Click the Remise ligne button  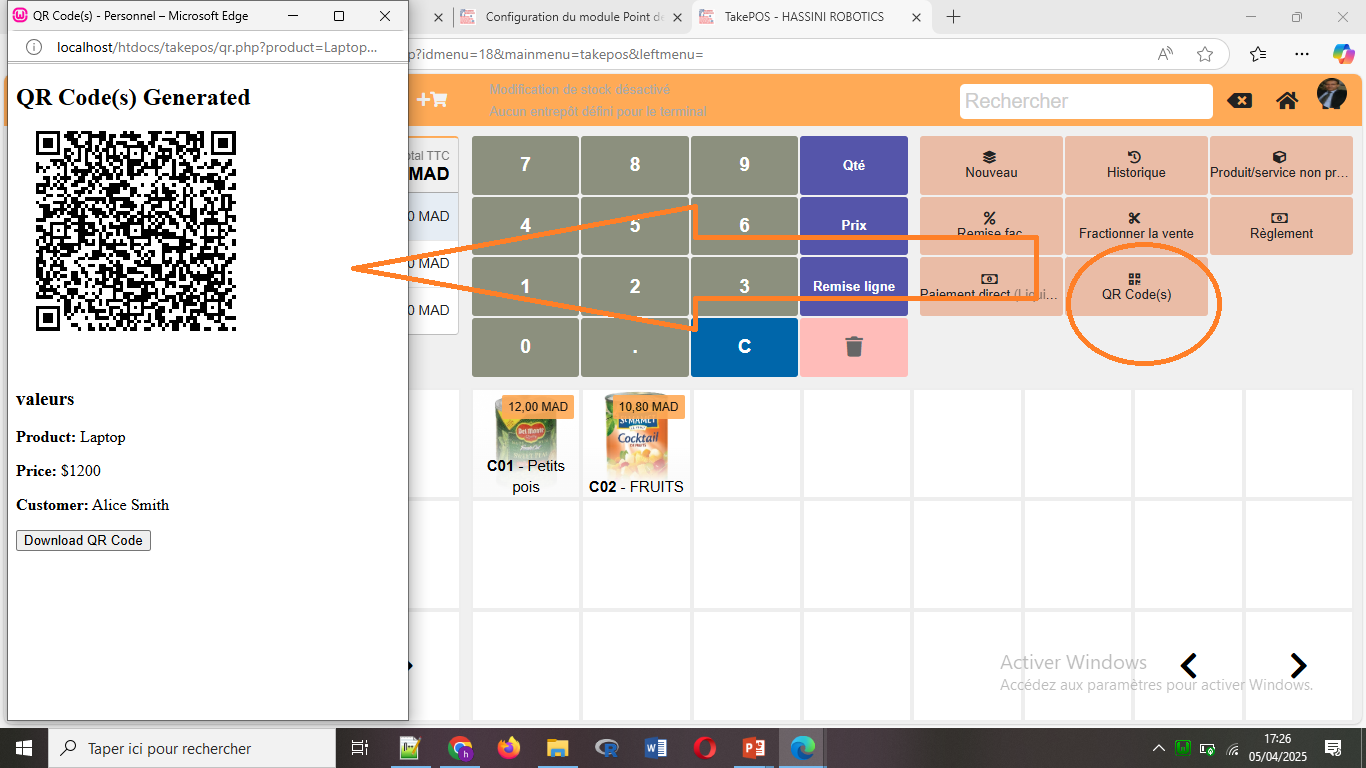coord(854,286)
